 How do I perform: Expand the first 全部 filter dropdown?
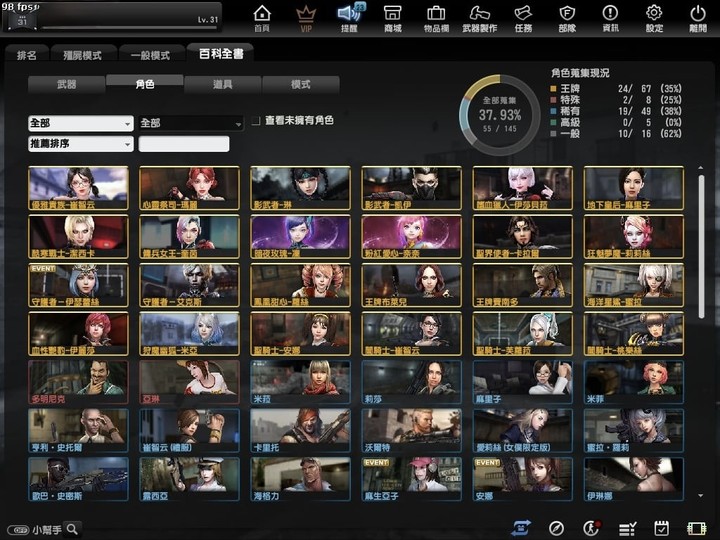click(x=81, y=123)
